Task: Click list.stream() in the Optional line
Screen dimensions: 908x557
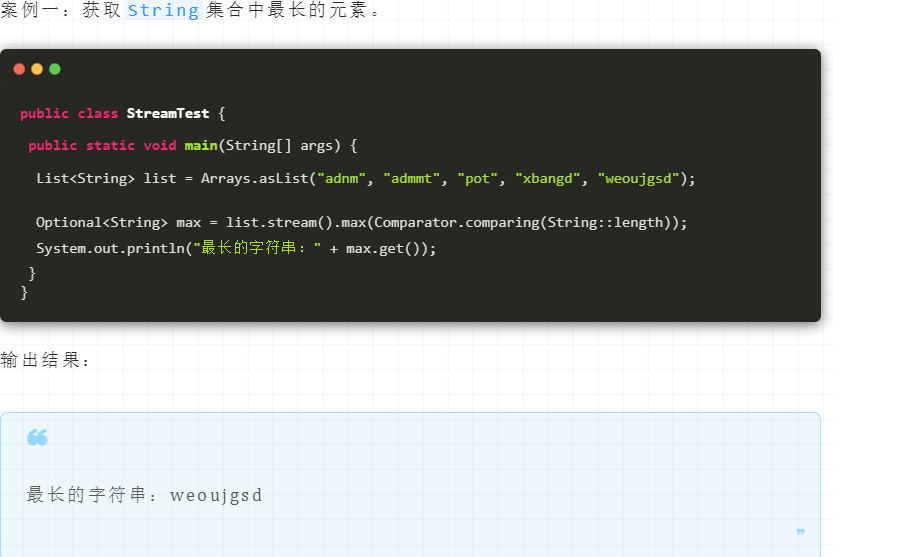Action: click(279, 222)
